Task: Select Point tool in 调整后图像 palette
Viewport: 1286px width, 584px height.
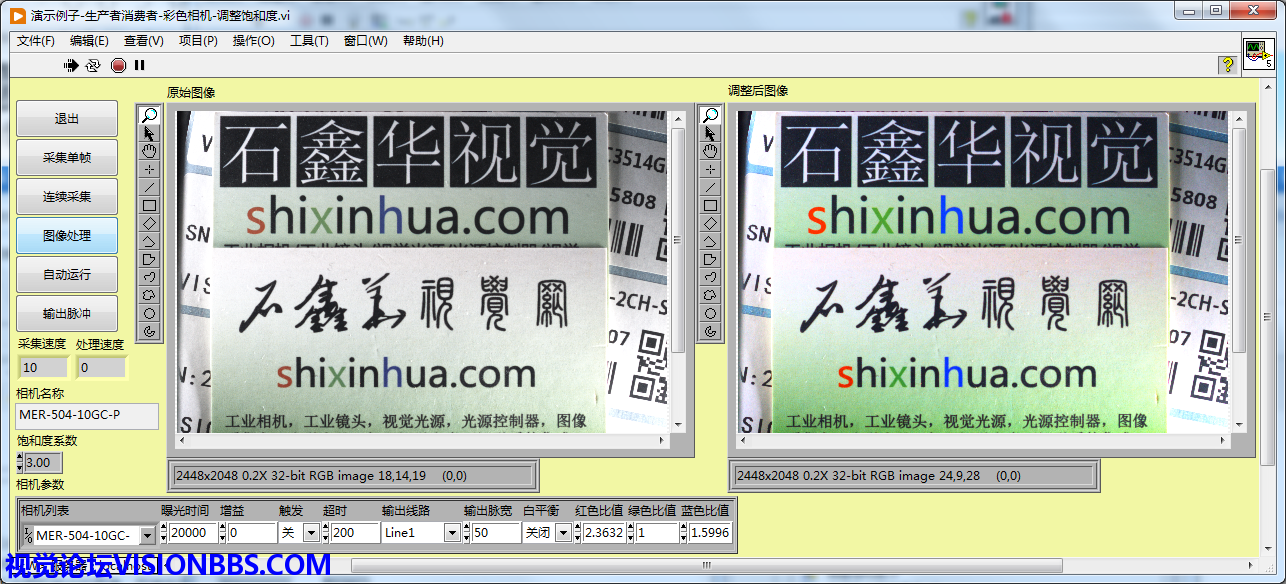Action: pos(710,169)
